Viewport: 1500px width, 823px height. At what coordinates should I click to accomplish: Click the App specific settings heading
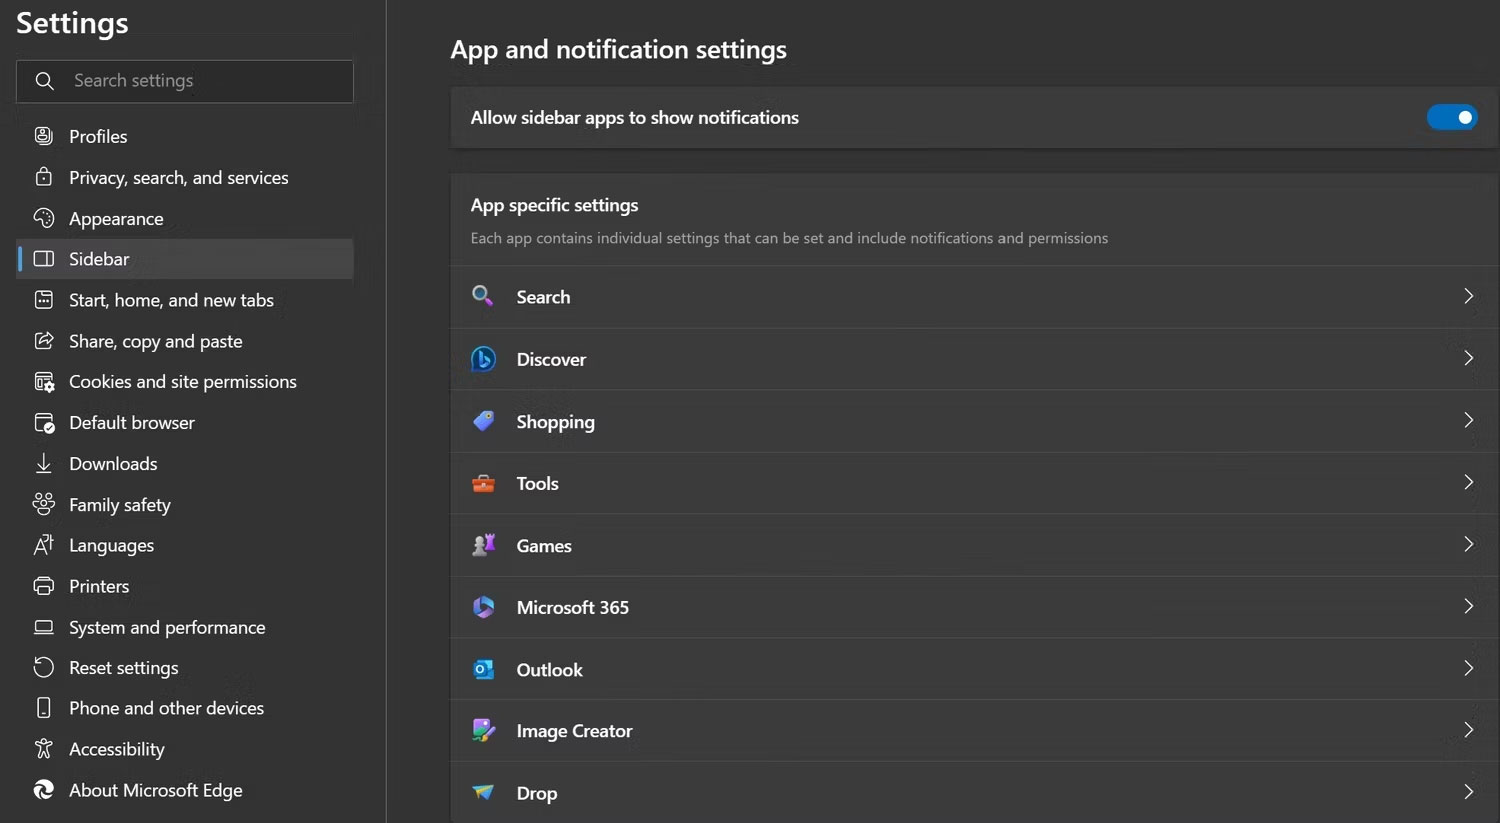(x=554, y=205)
